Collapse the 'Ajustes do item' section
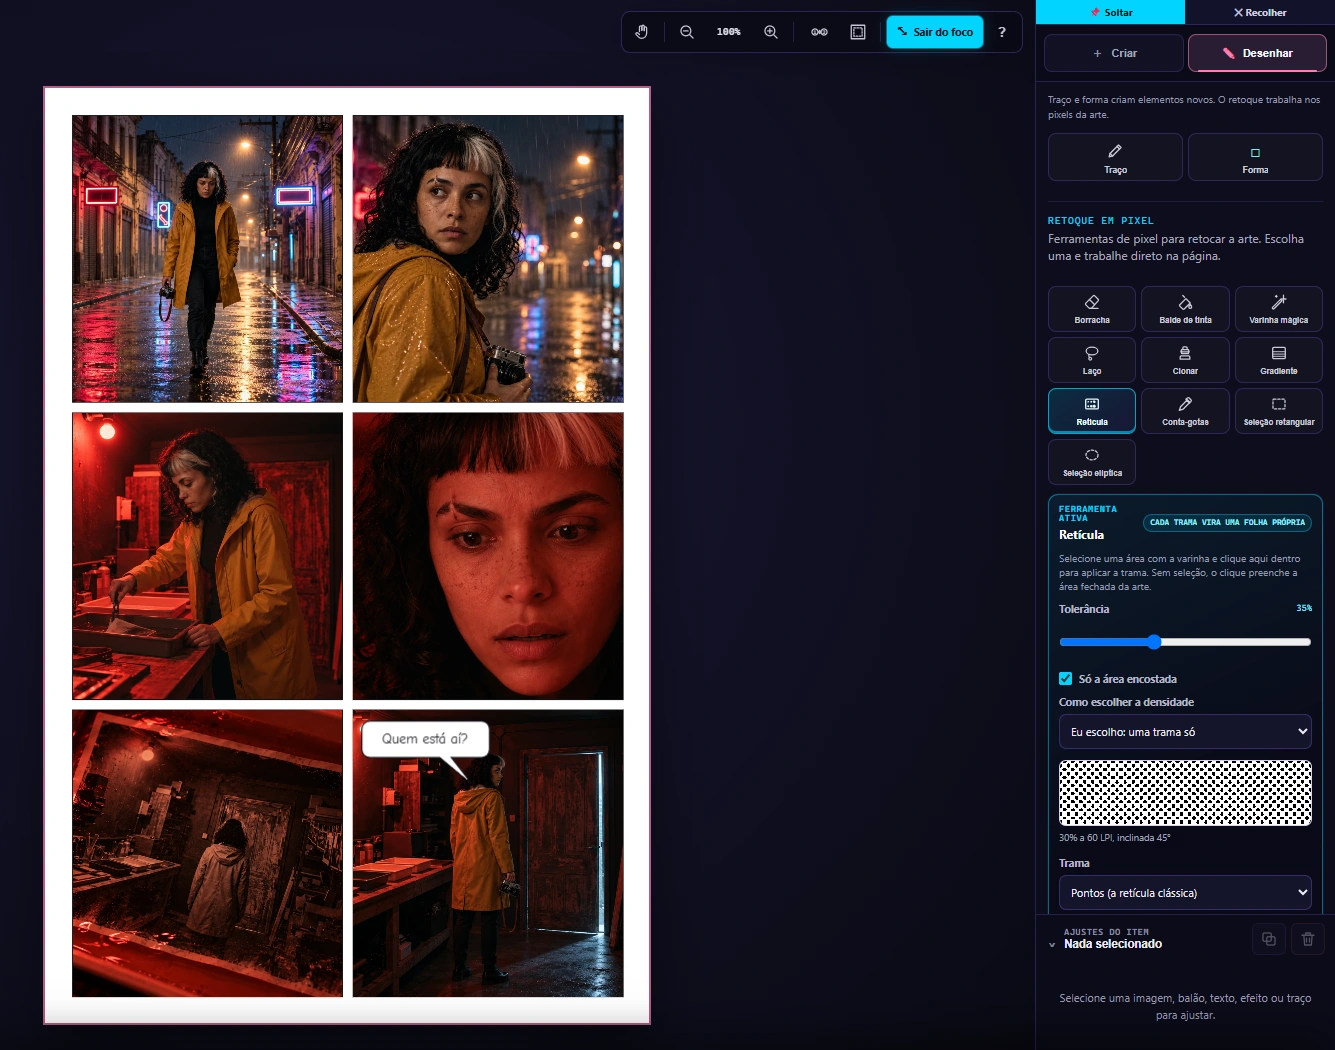This screenshot has width=1335, height=1050. [x=1052, y=944]
